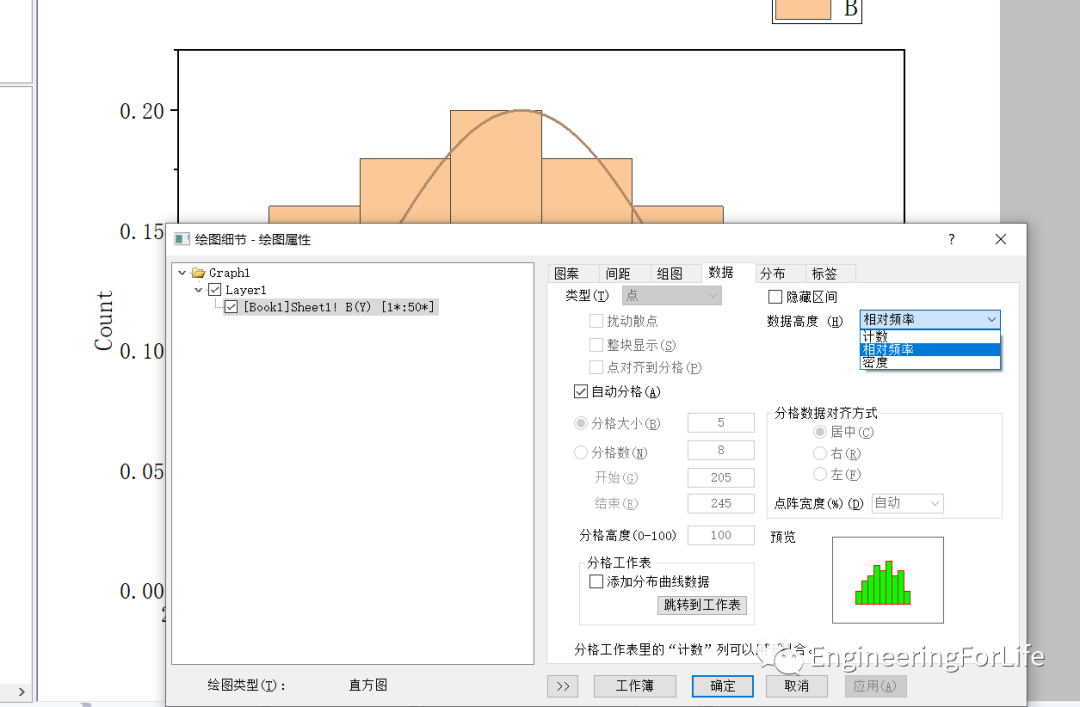Click the 0.20 axis tick label
The image size is (1080, 707).
pos(142,111)
